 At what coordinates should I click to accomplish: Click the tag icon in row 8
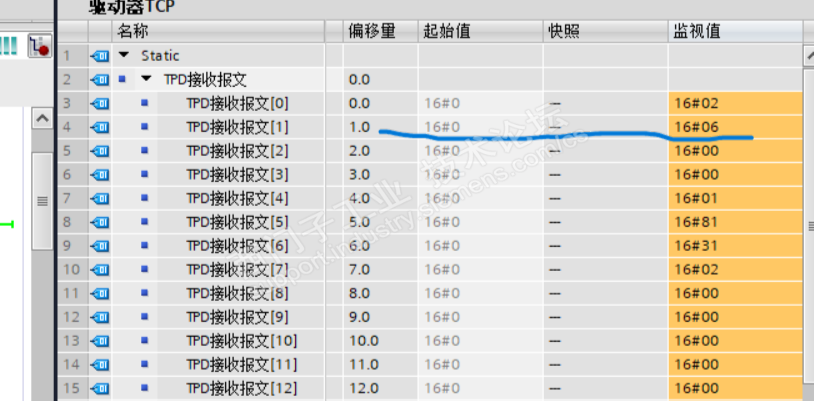pyautogui.click(x=100, y=222)
